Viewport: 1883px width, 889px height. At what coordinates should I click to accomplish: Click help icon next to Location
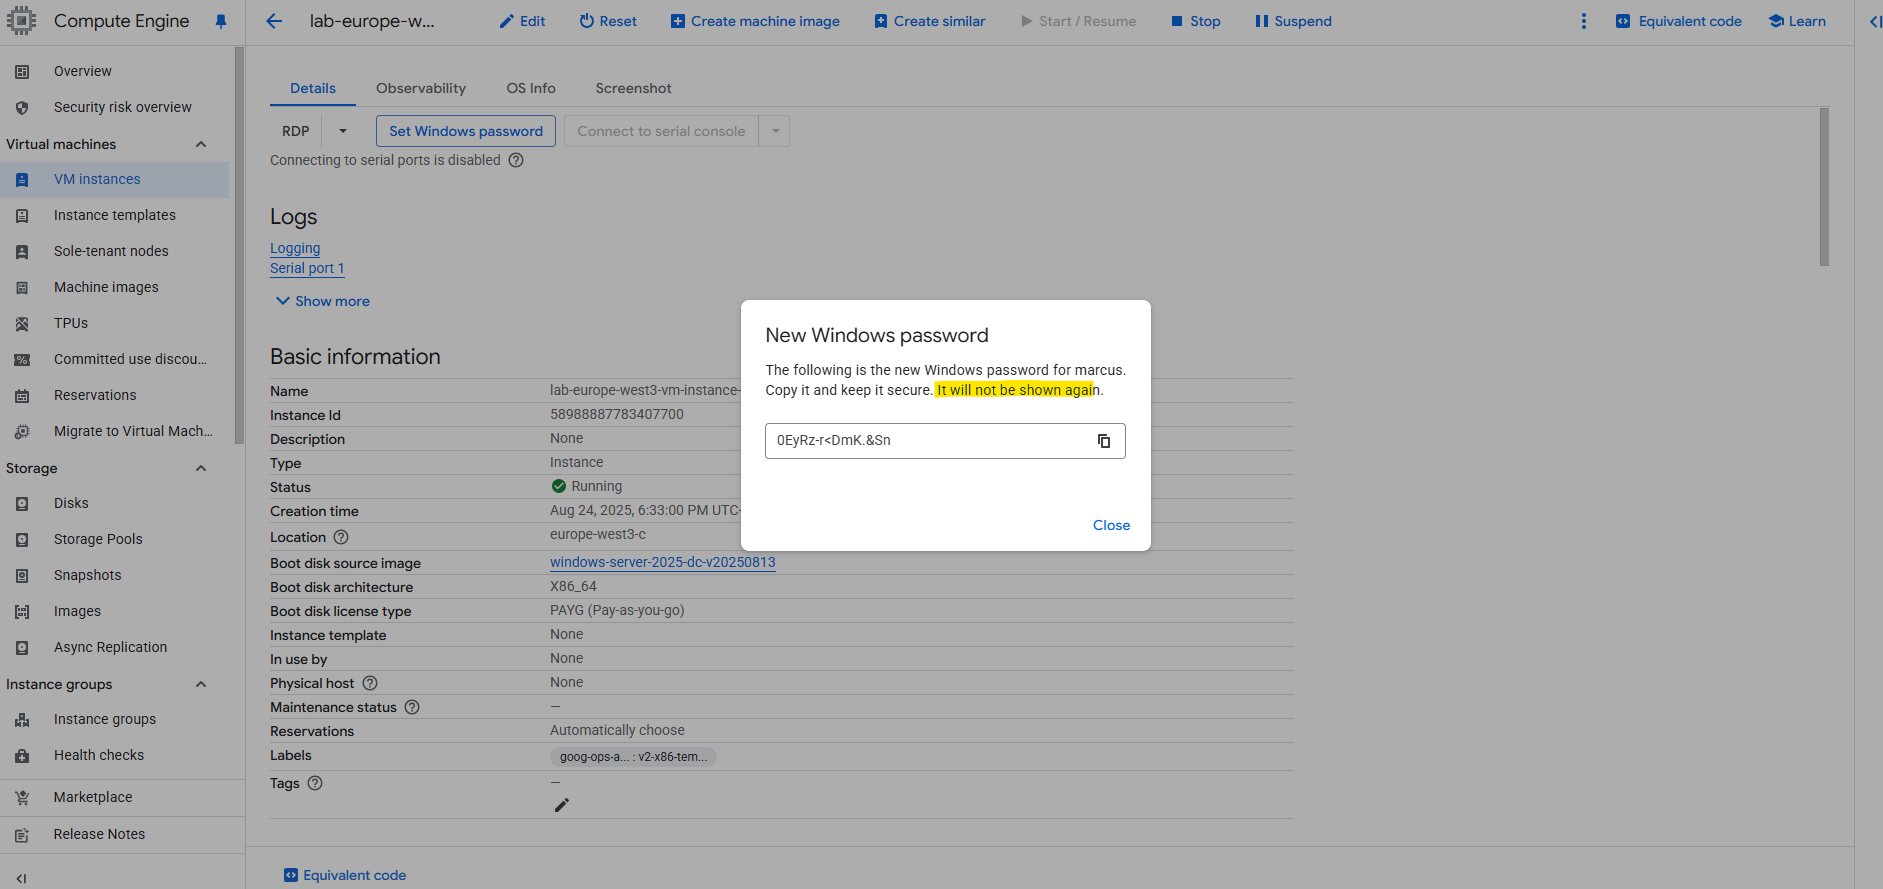point(341,537)
